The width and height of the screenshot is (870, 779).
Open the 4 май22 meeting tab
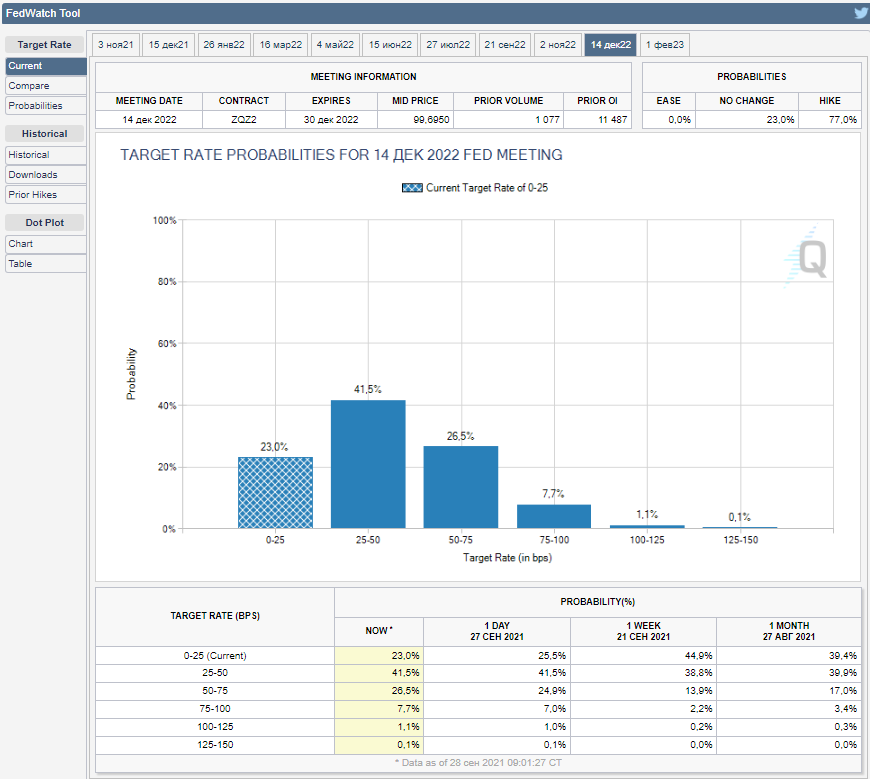pyautogui.click(x=335, y=45)
